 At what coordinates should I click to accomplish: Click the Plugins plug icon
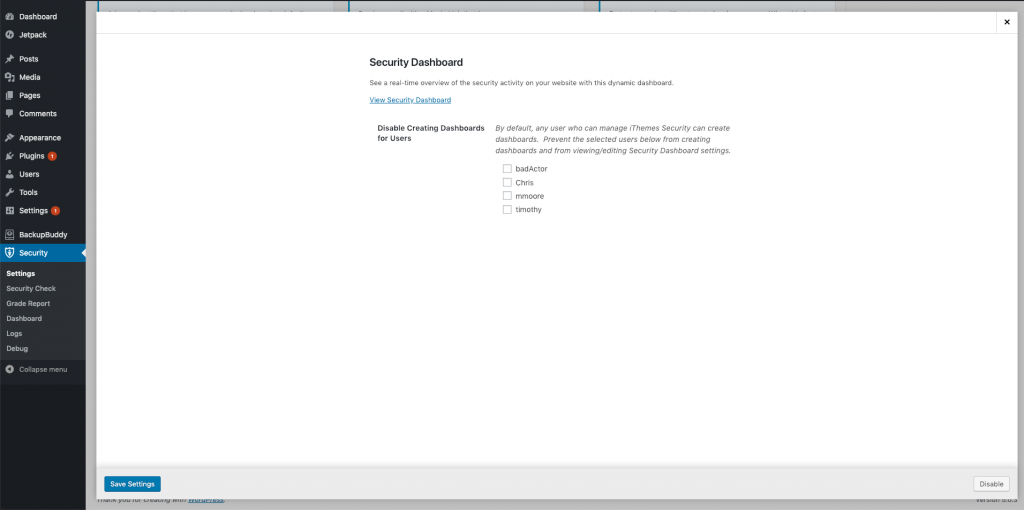(x=9, y=156)
